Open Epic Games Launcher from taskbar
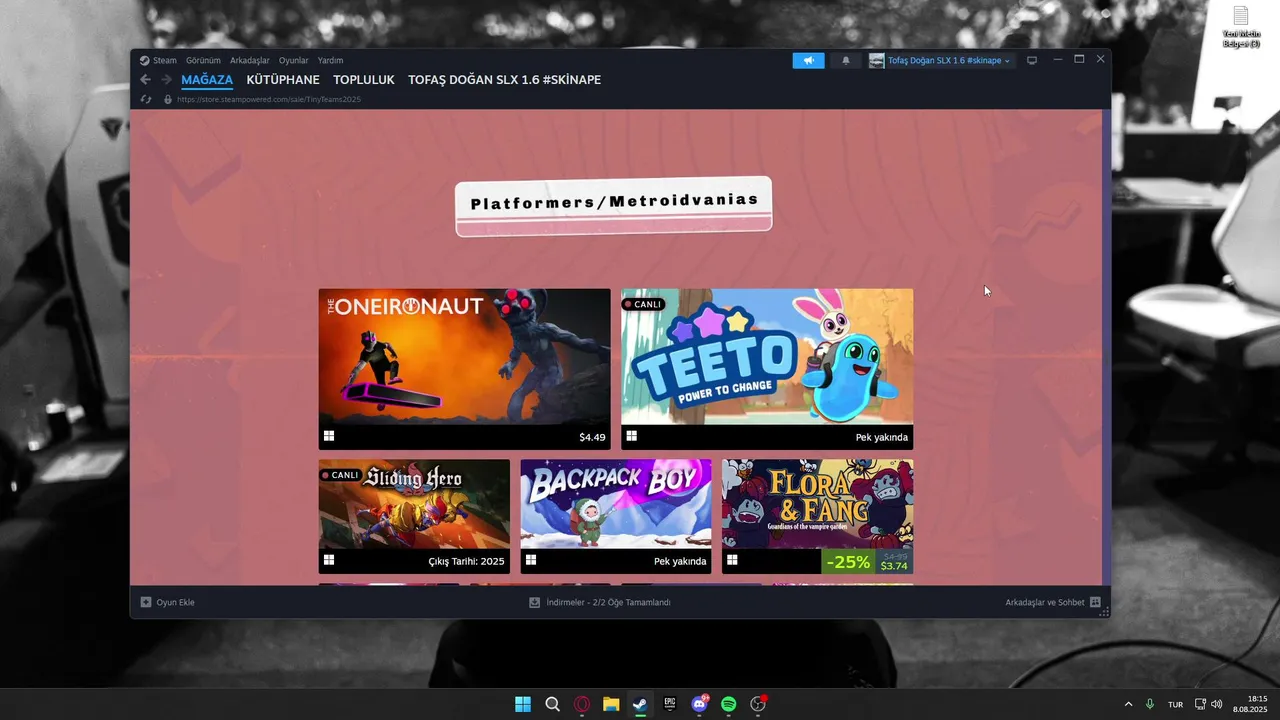The image size is (1280, 720). click(x=670, y=704)
